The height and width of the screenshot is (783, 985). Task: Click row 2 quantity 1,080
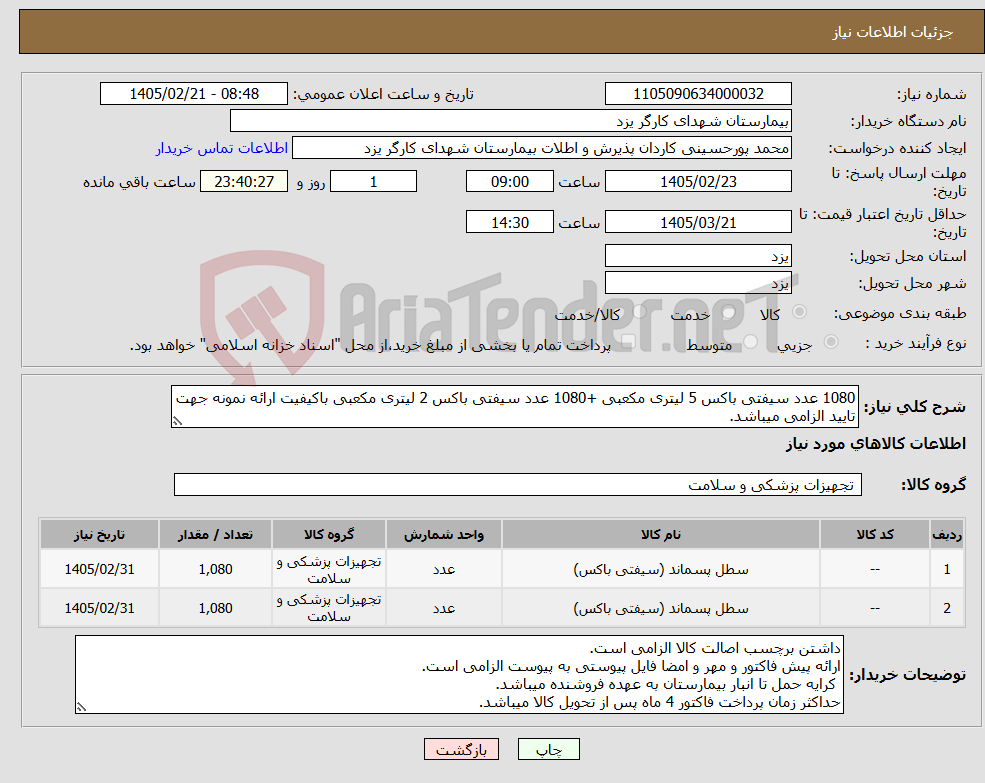[215, 608]
